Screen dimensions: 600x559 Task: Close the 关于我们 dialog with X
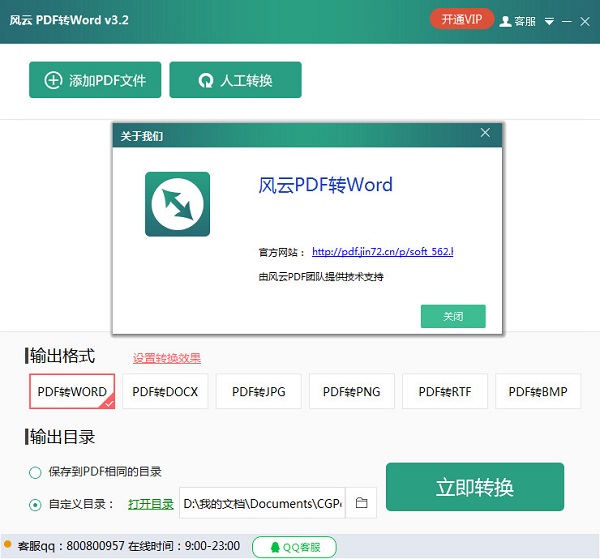click(485, 133)
